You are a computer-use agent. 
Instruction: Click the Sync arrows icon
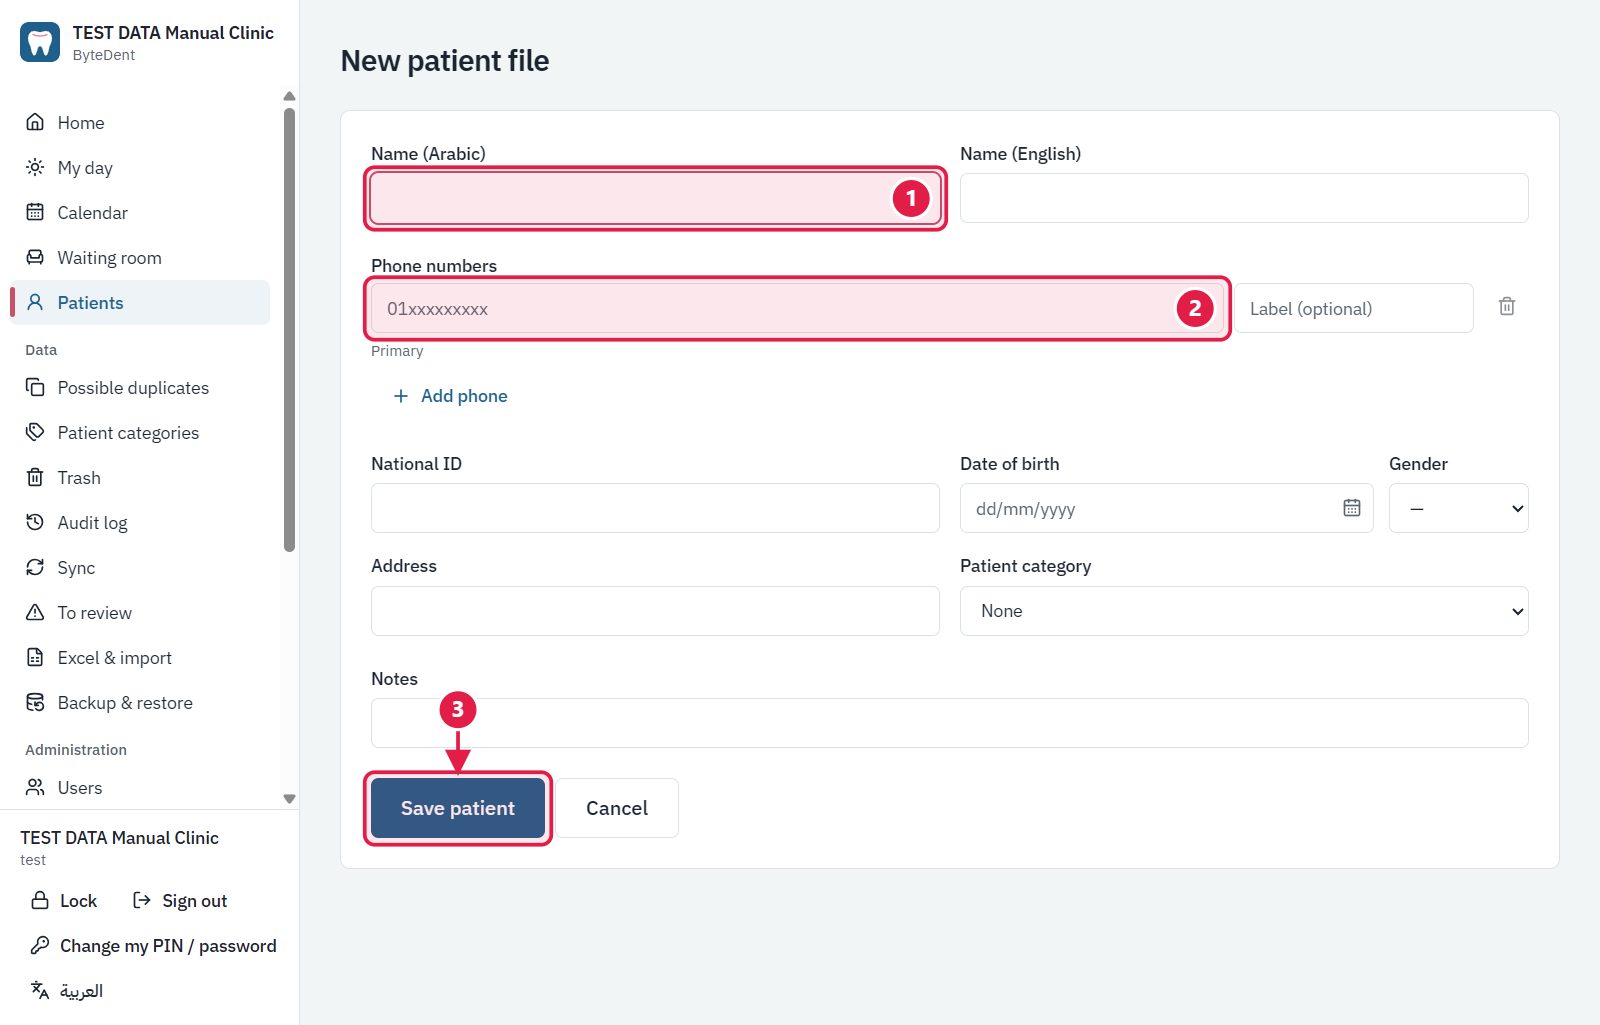(35, 567)
